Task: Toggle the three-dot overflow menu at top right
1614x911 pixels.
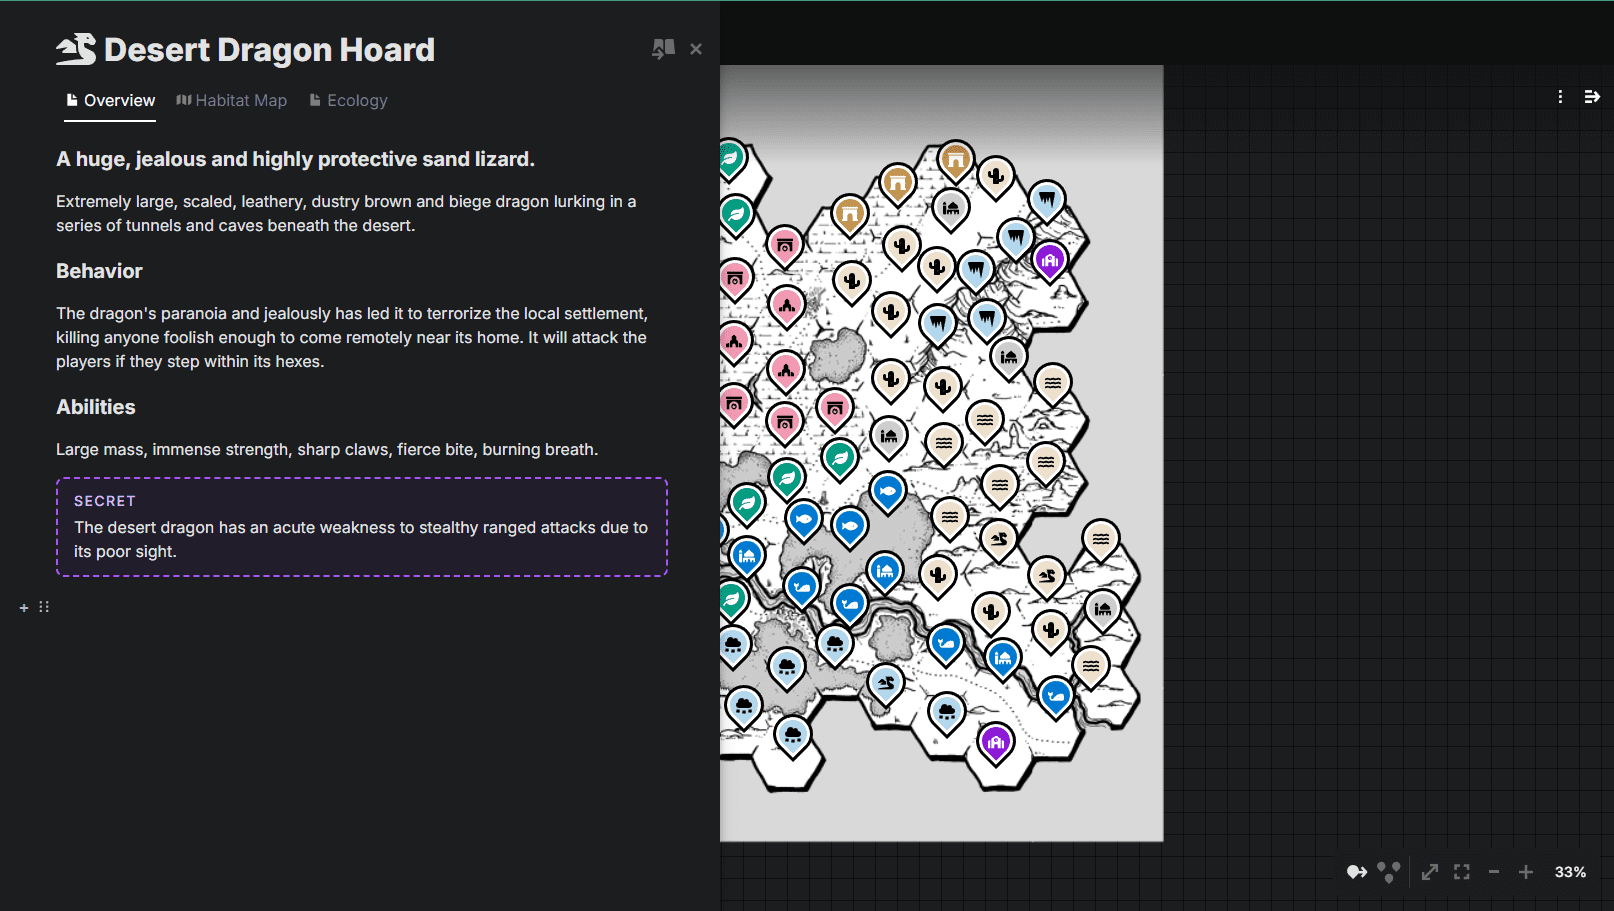Action: pyautogui.click(x=1559, y=96)
